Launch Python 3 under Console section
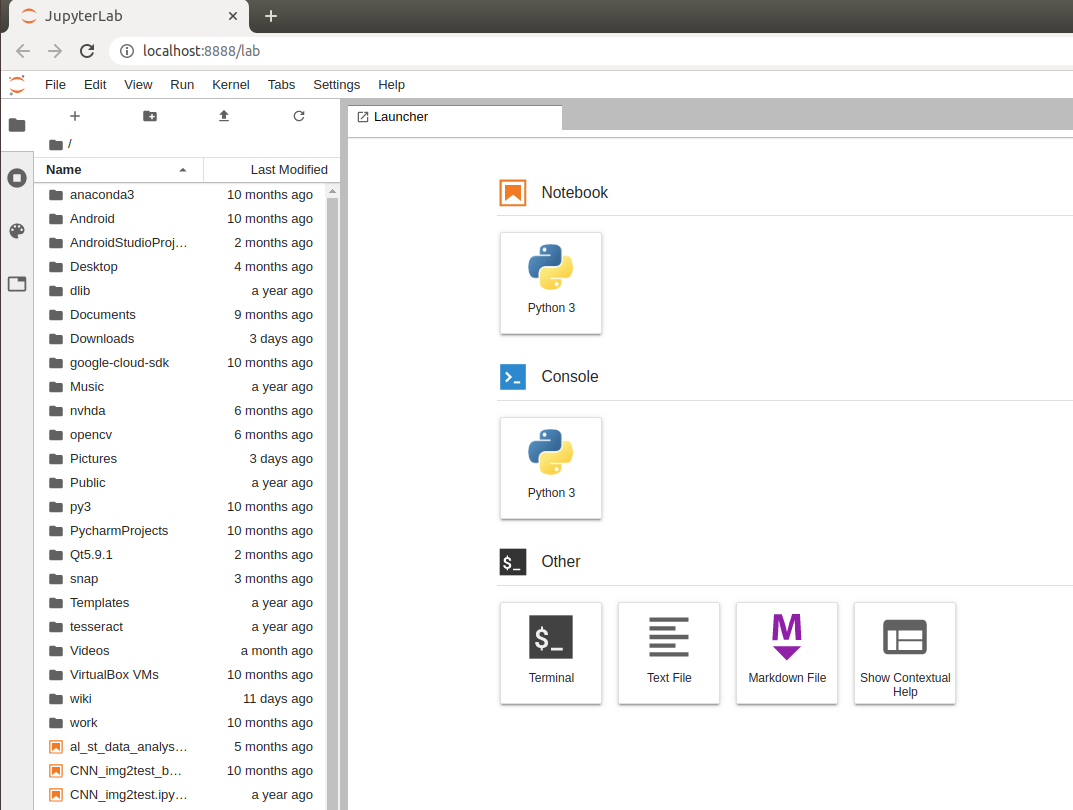Viewport: 1073px width, 810px height. (x=551, y=468)
